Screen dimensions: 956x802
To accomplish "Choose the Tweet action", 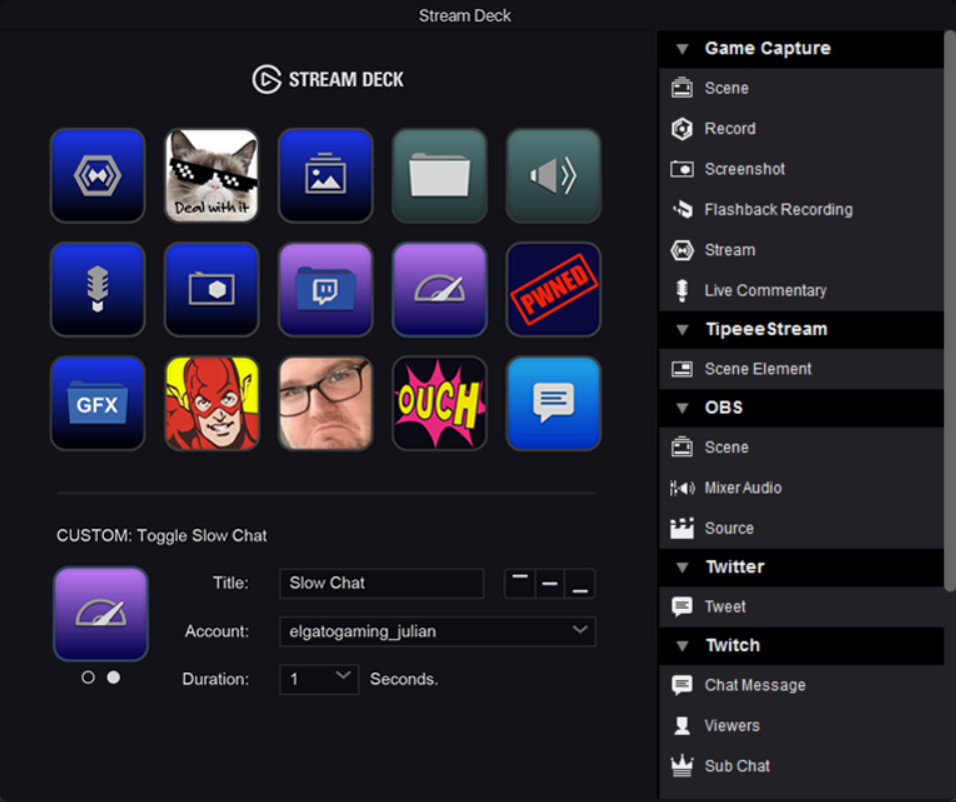I will [x=801, y=607].
